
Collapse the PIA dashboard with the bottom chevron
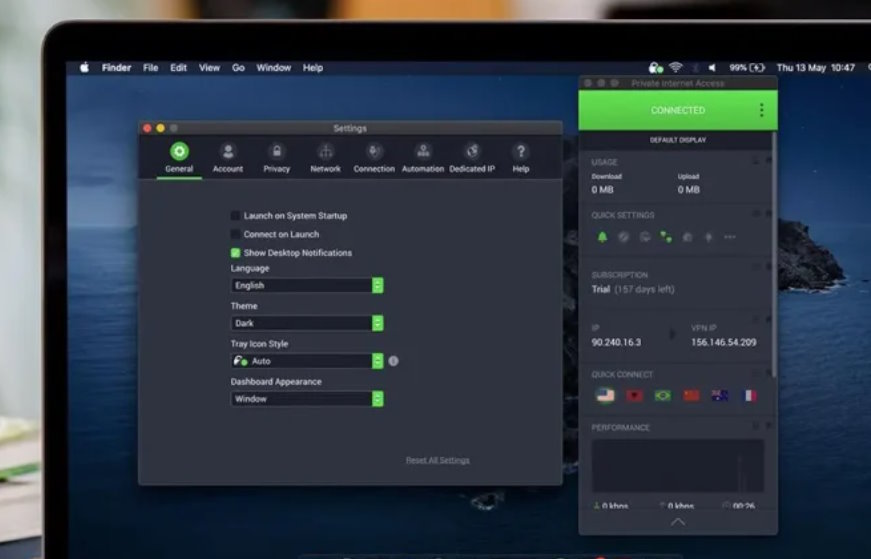[x=678, y=522]
